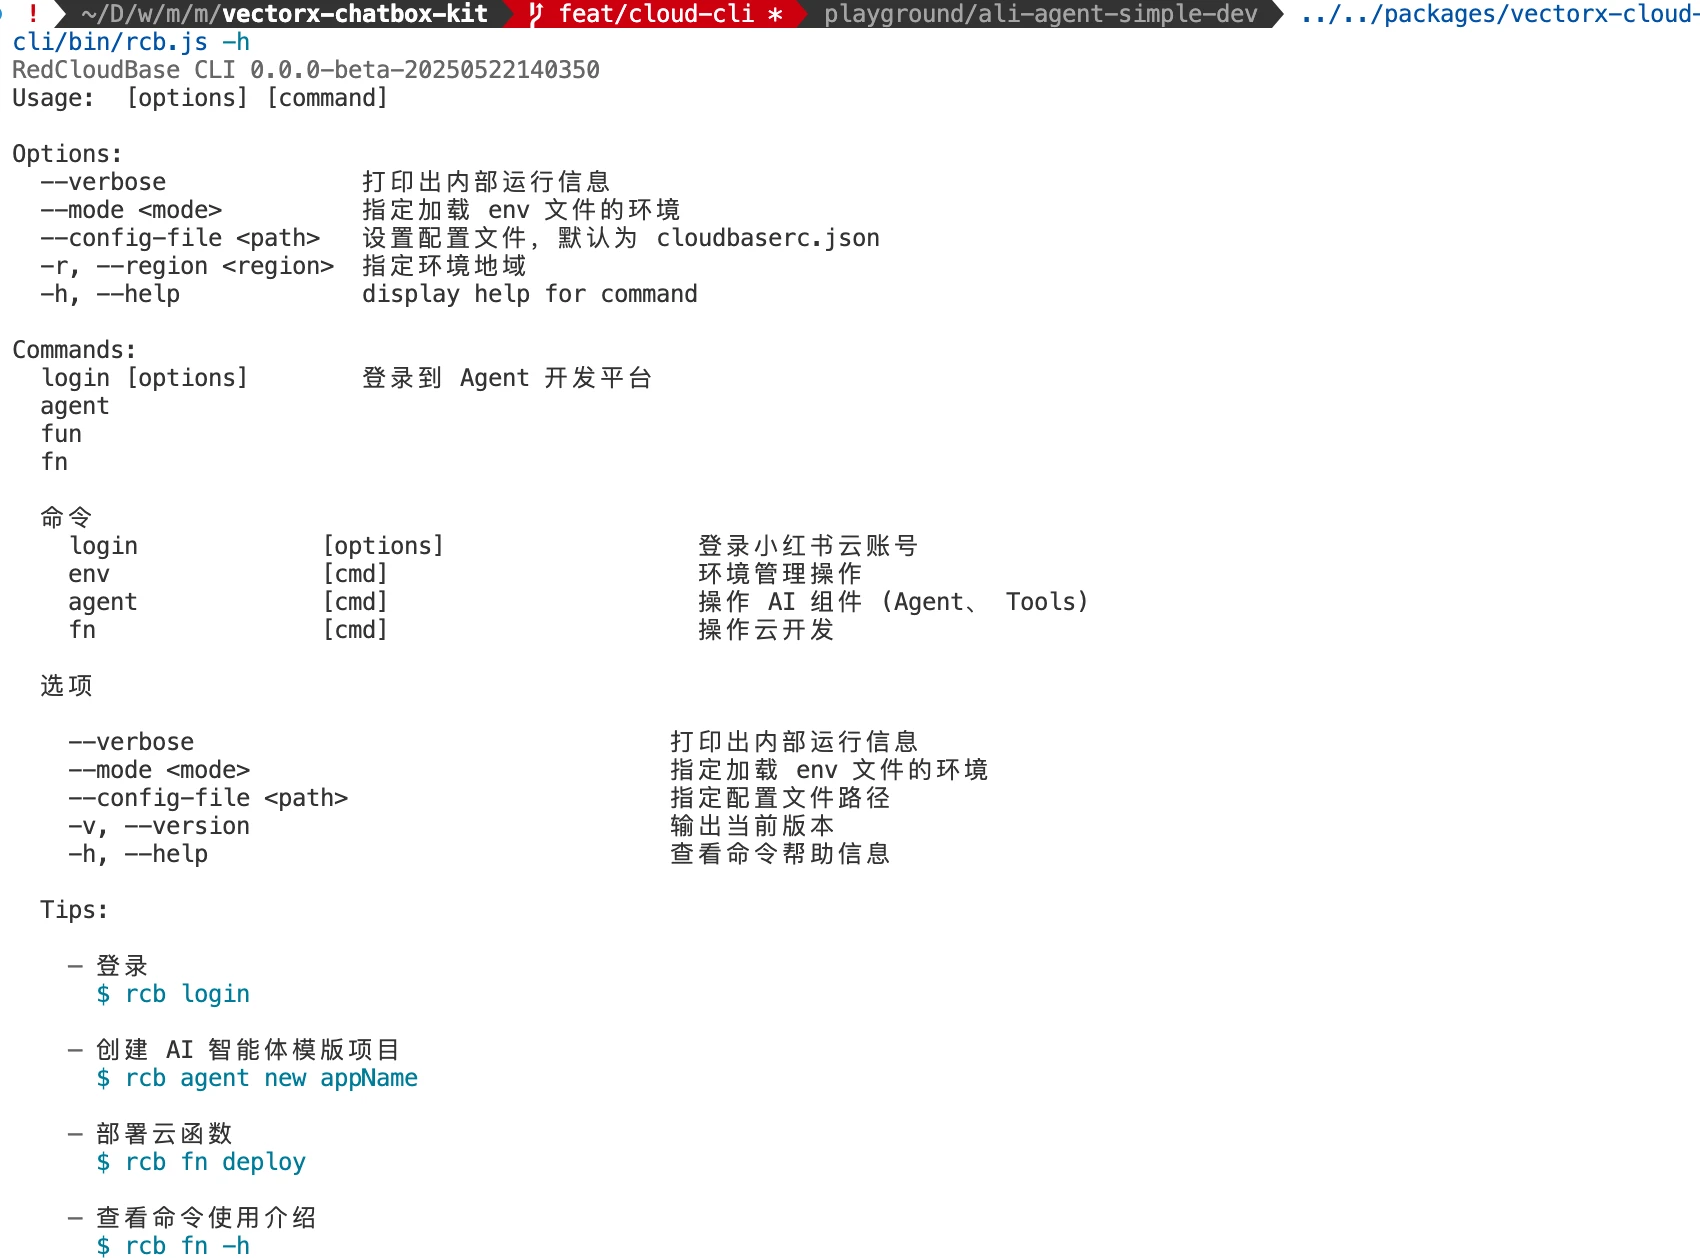The width and height of the screenshot is (1700, 1258).
Task: Click the feat/cloud-cli branch name
Action: coord(656,14)
